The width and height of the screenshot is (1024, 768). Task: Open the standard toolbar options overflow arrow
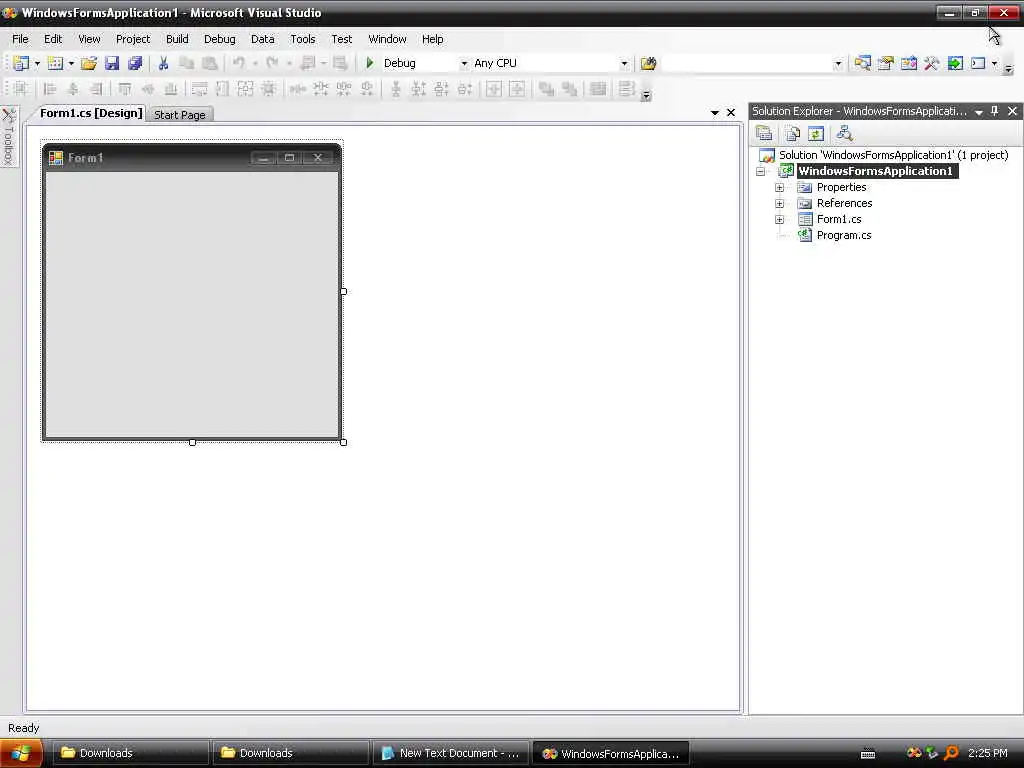point(1008,68)
